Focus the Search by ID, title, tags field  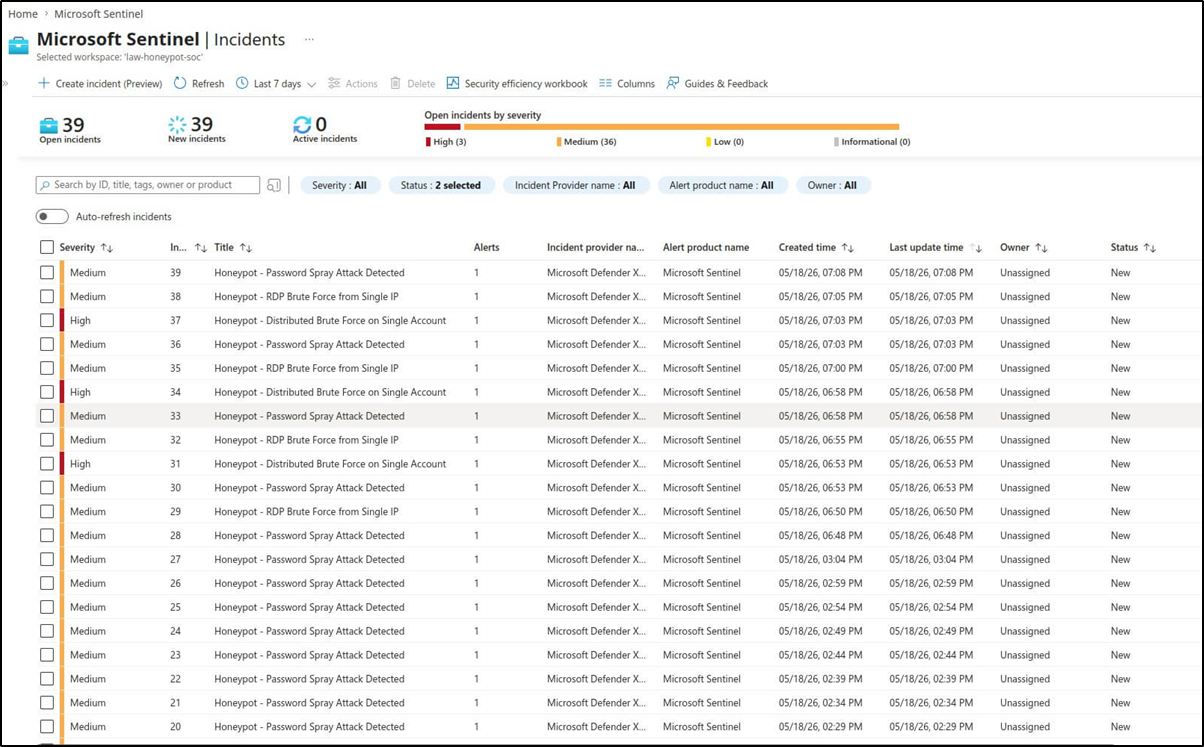point(148,185)
